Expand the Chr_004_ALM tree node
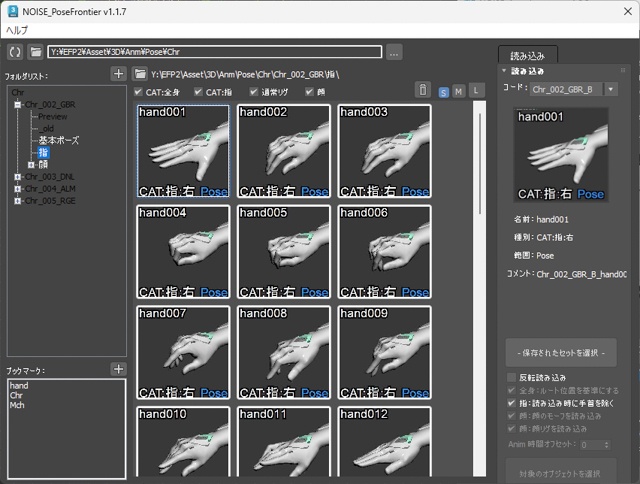 click(x=18, y=189)
